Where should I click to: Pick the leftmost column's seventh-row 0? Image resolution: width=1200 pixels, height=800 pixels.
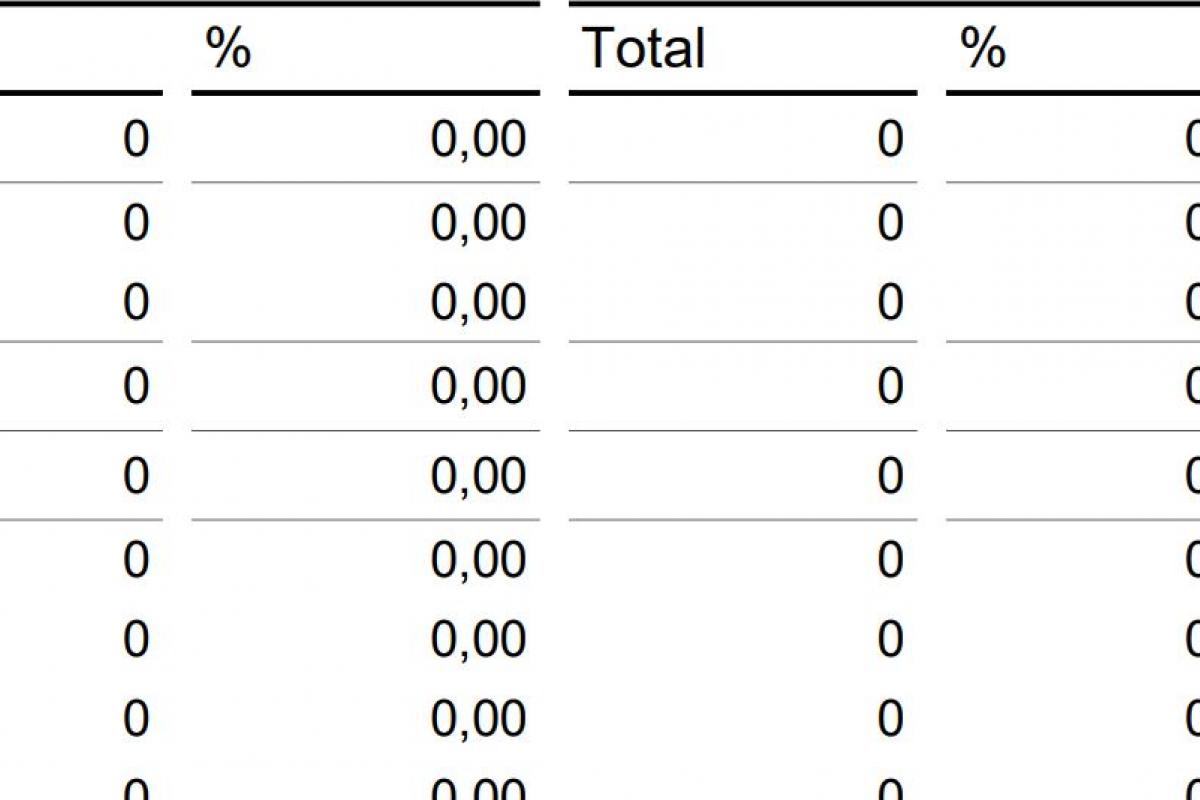pos(136,639)
